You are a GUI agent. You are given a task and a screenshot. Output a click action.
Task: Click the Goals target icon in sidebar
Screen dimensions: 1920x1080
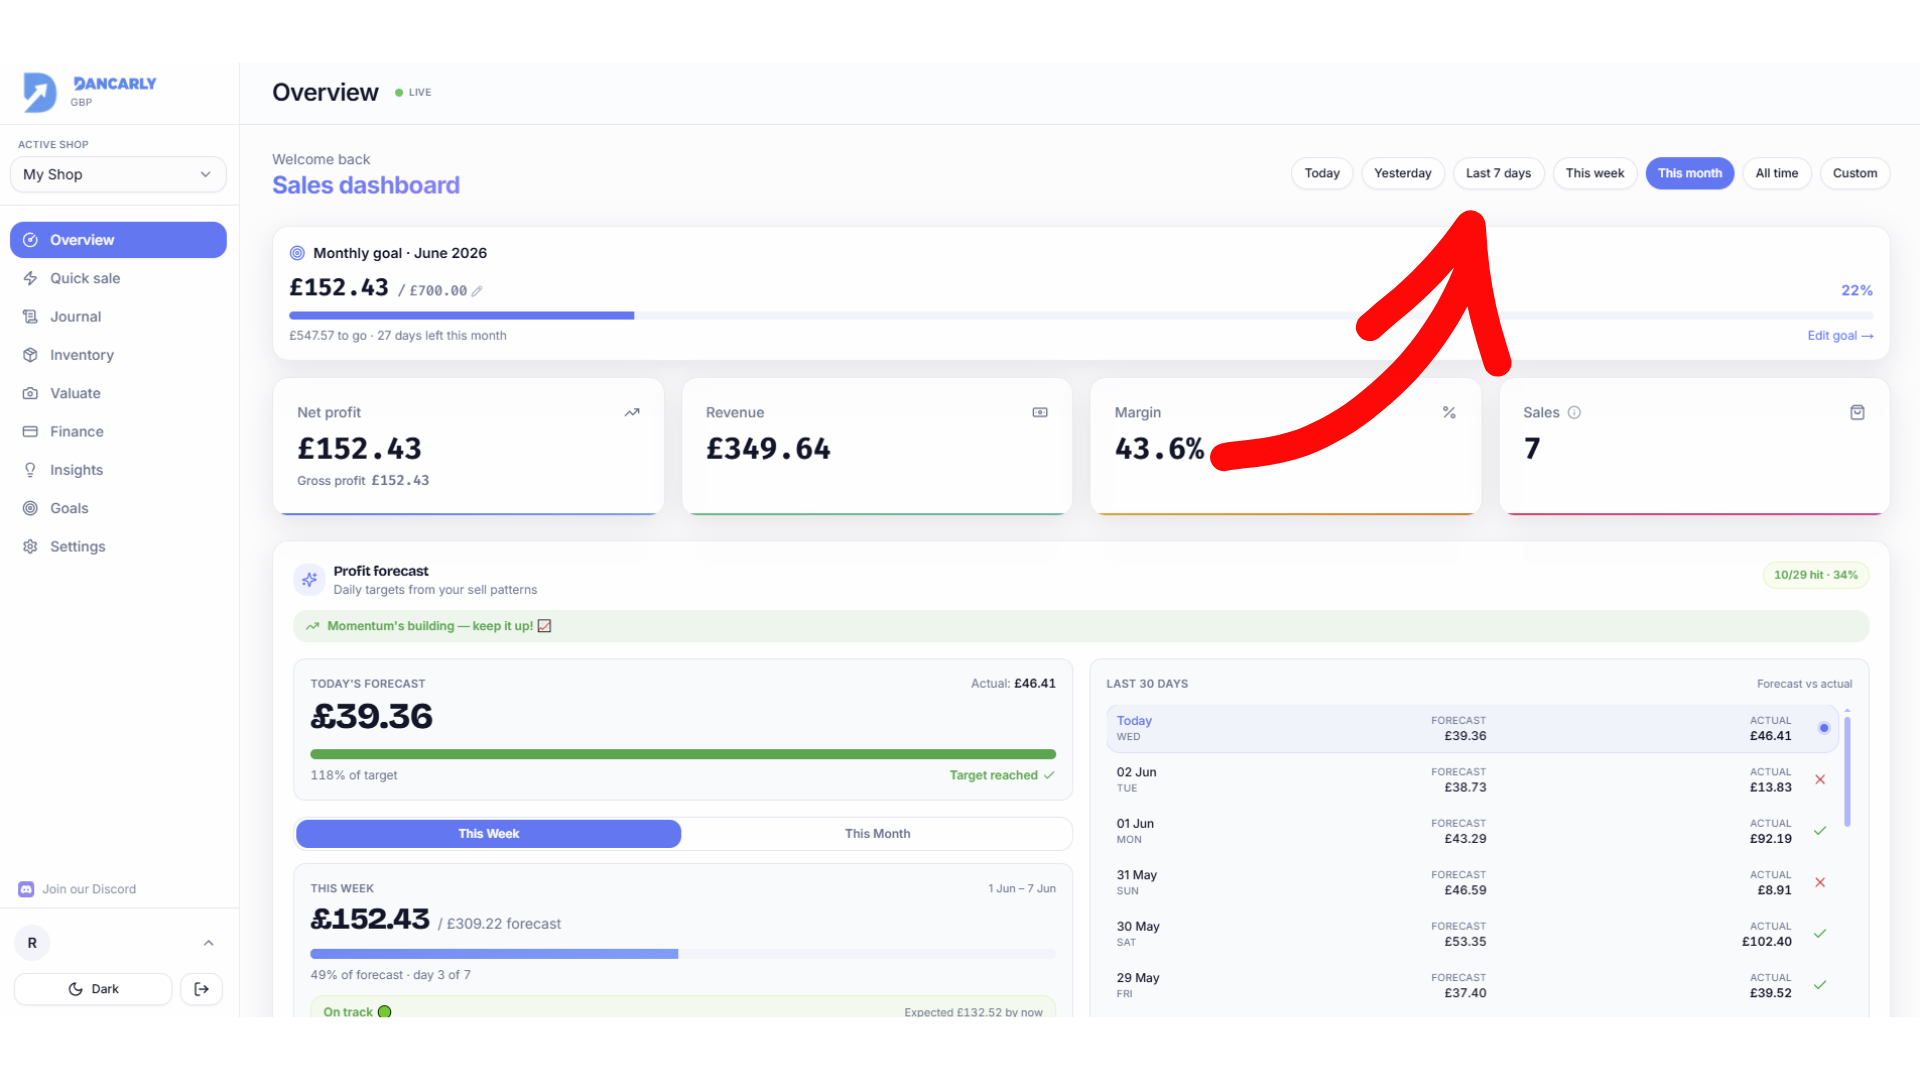[30, 508]
